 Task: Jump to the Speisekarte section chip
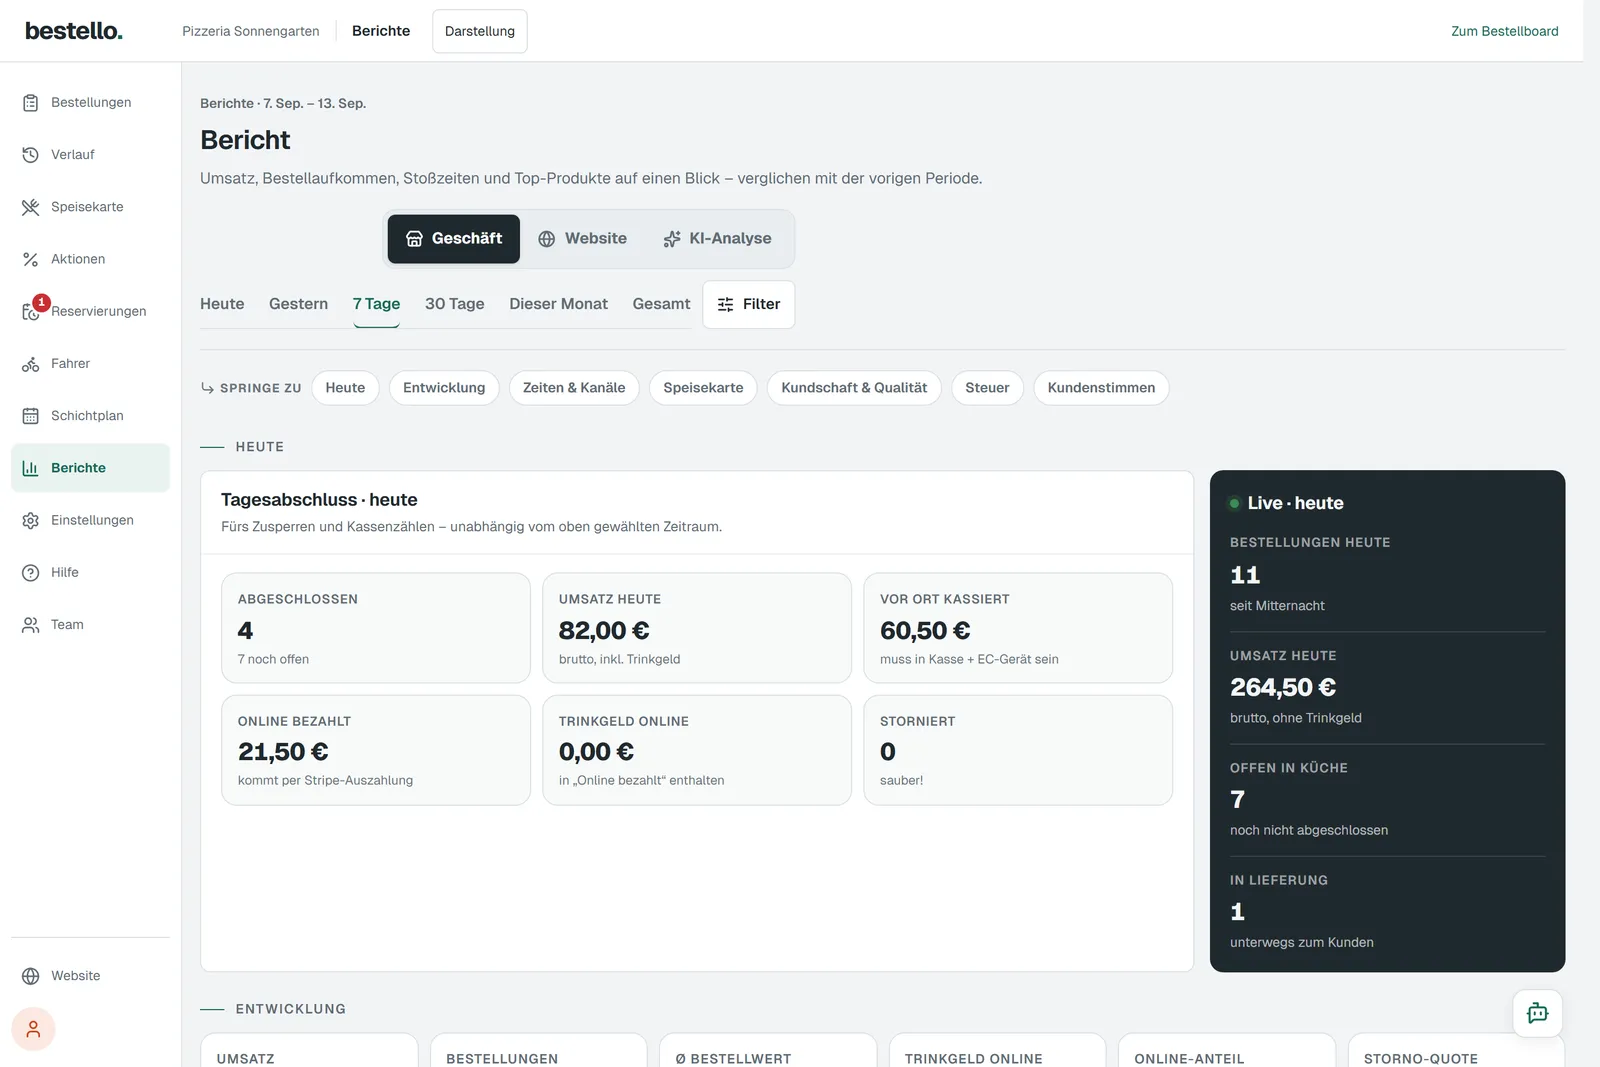click(703, 388)
